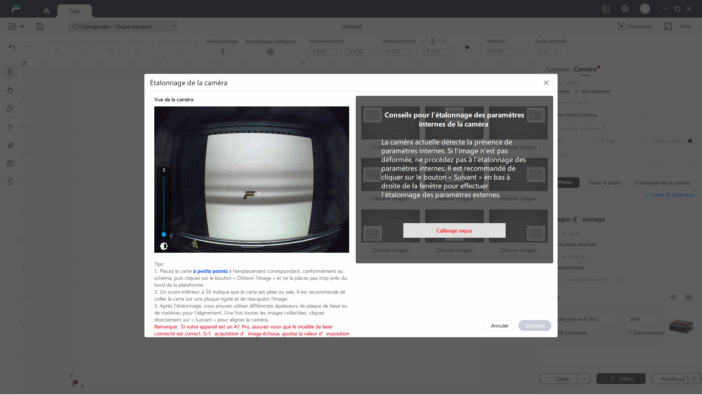Expand the arrow beside Cadre button
702x395 pixels.
point(584,379)
